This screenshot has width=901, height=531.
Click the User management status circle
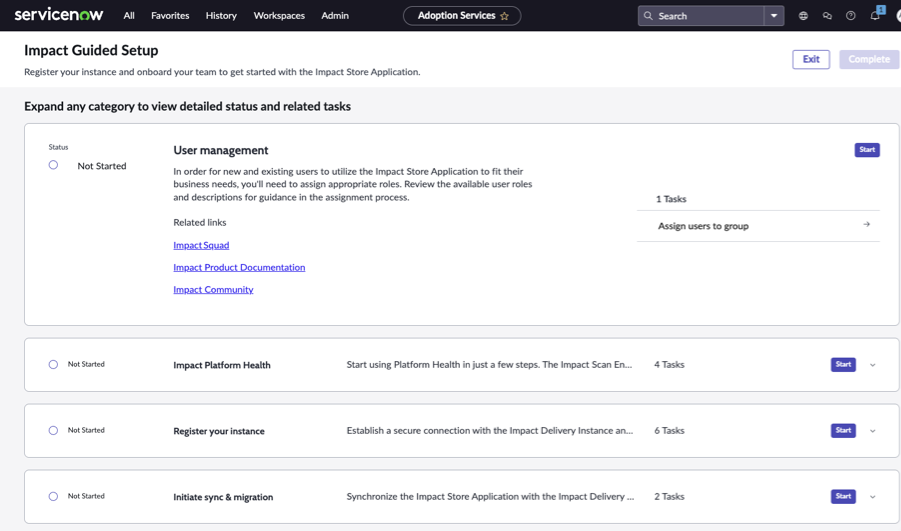(x=53, y=165)
